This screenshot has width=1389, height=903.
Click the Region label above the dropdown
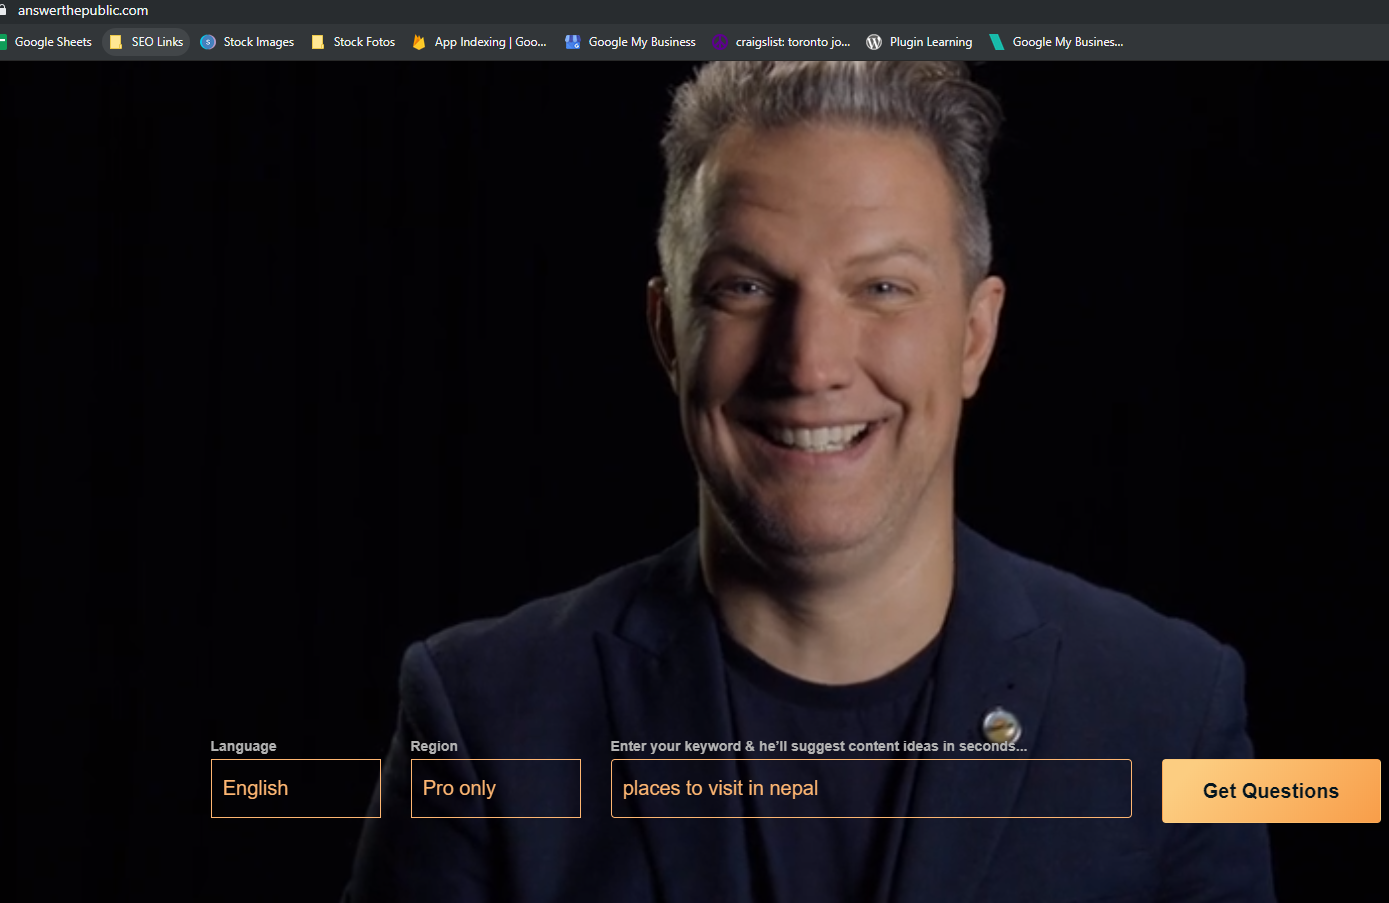pos(434,746)
